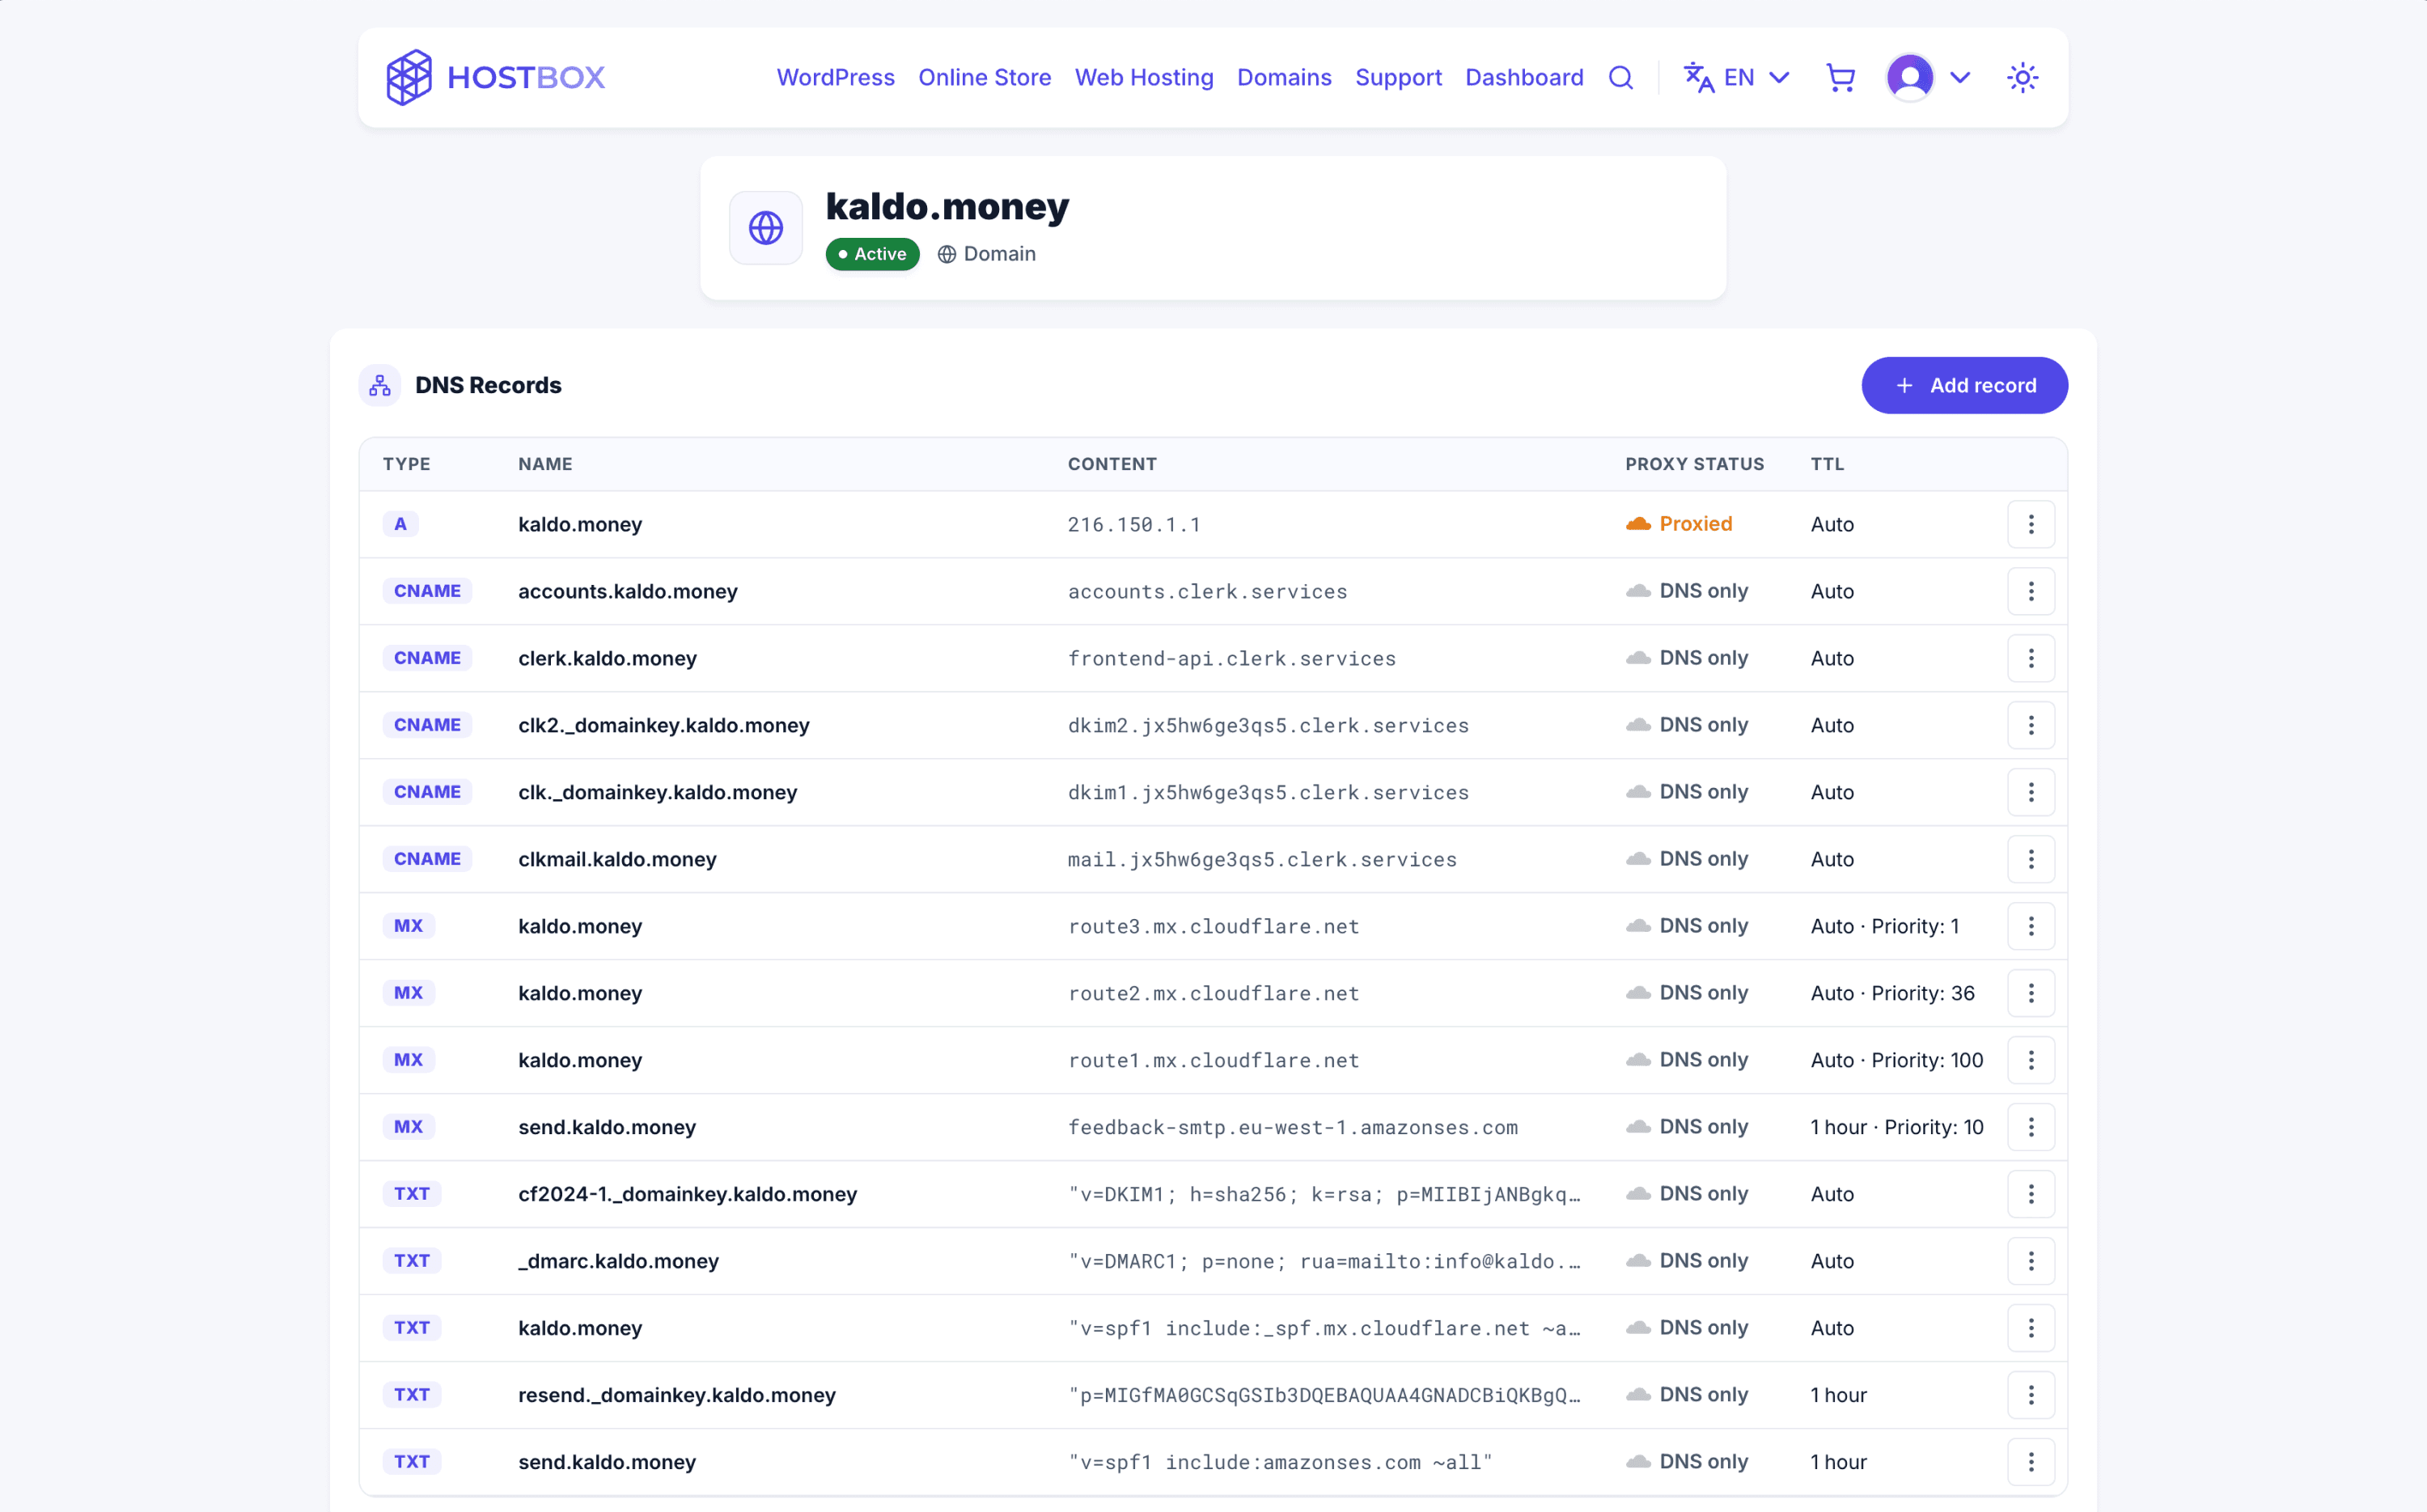This screenshot has width=2427, height=1512.
Task: Click the NAME column header
Action: tap(545, 464)
